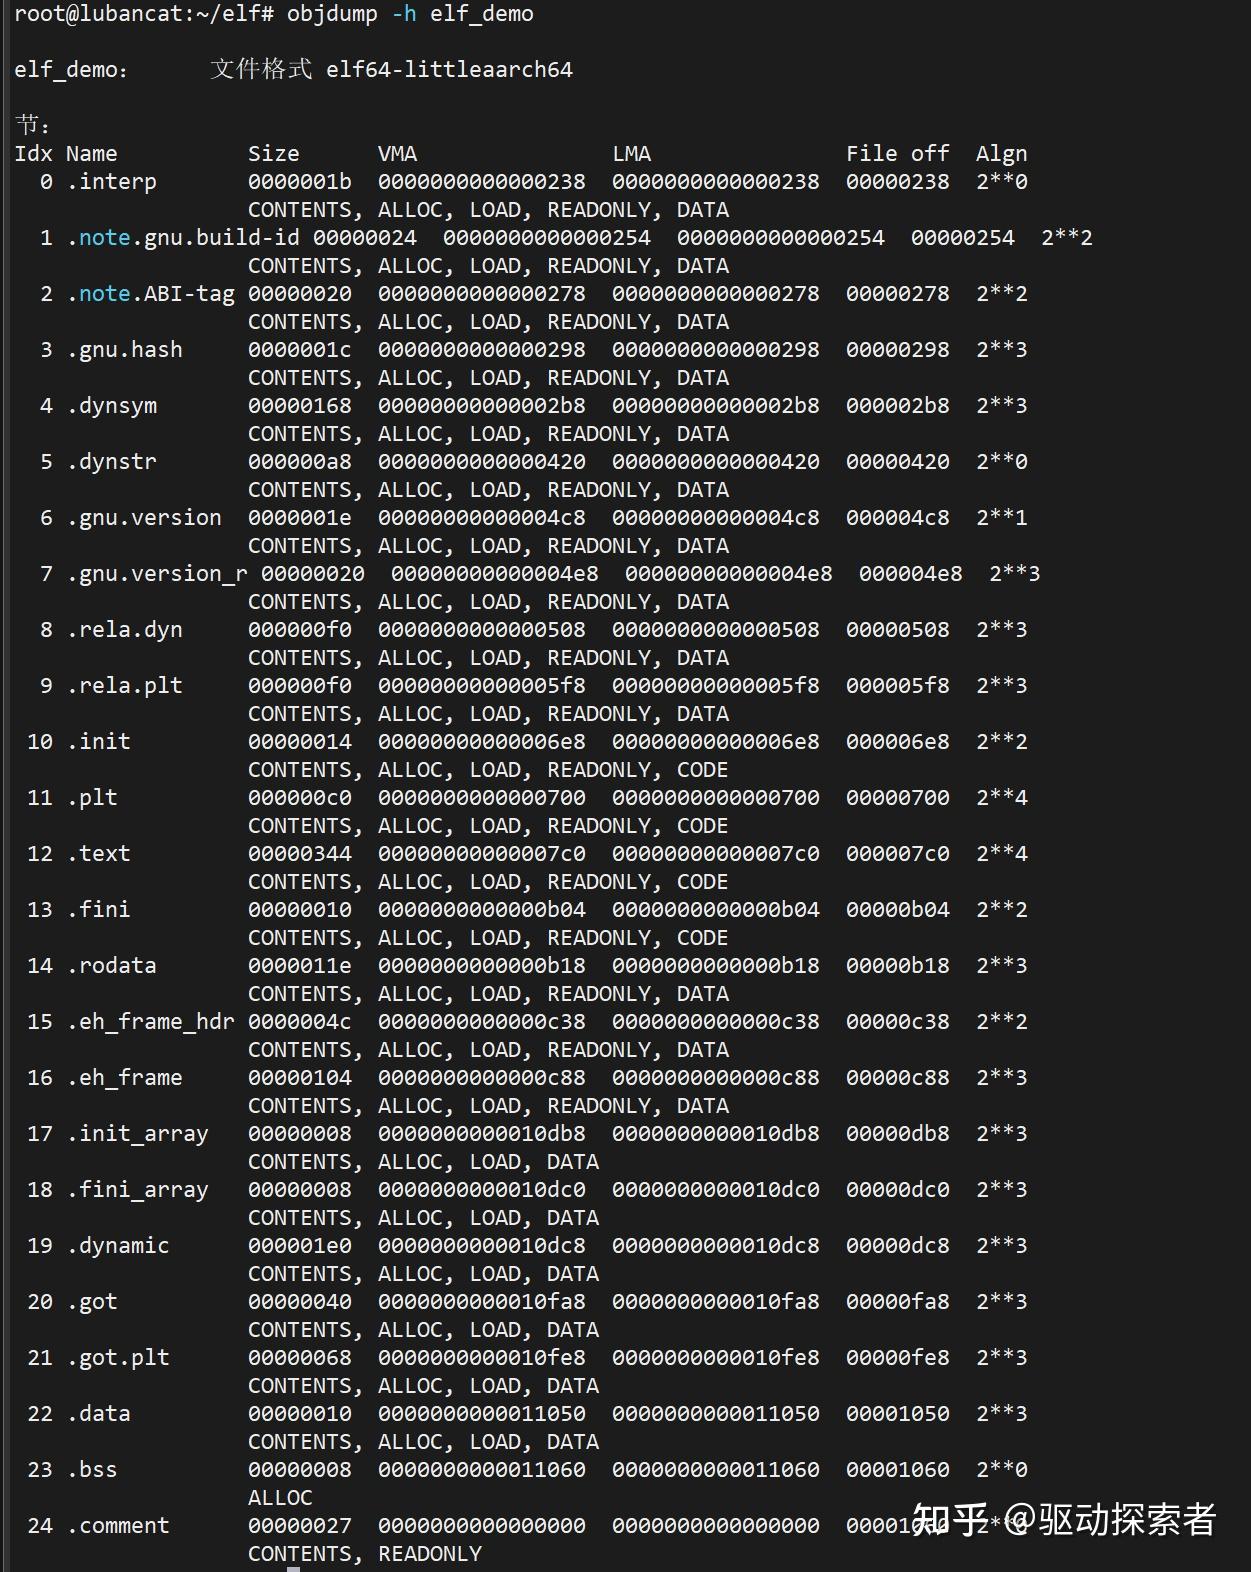The image size is (1251, 1572).
Task: Select the .got.plt section name
Action: click(x=118, y=1358)
